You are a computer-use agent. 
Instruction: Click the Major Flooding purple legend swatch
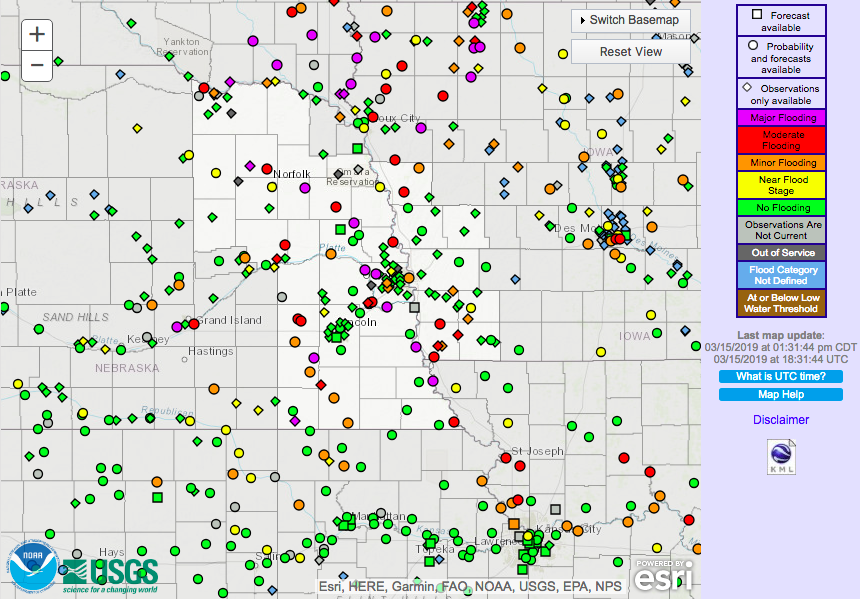coord(783,118)
